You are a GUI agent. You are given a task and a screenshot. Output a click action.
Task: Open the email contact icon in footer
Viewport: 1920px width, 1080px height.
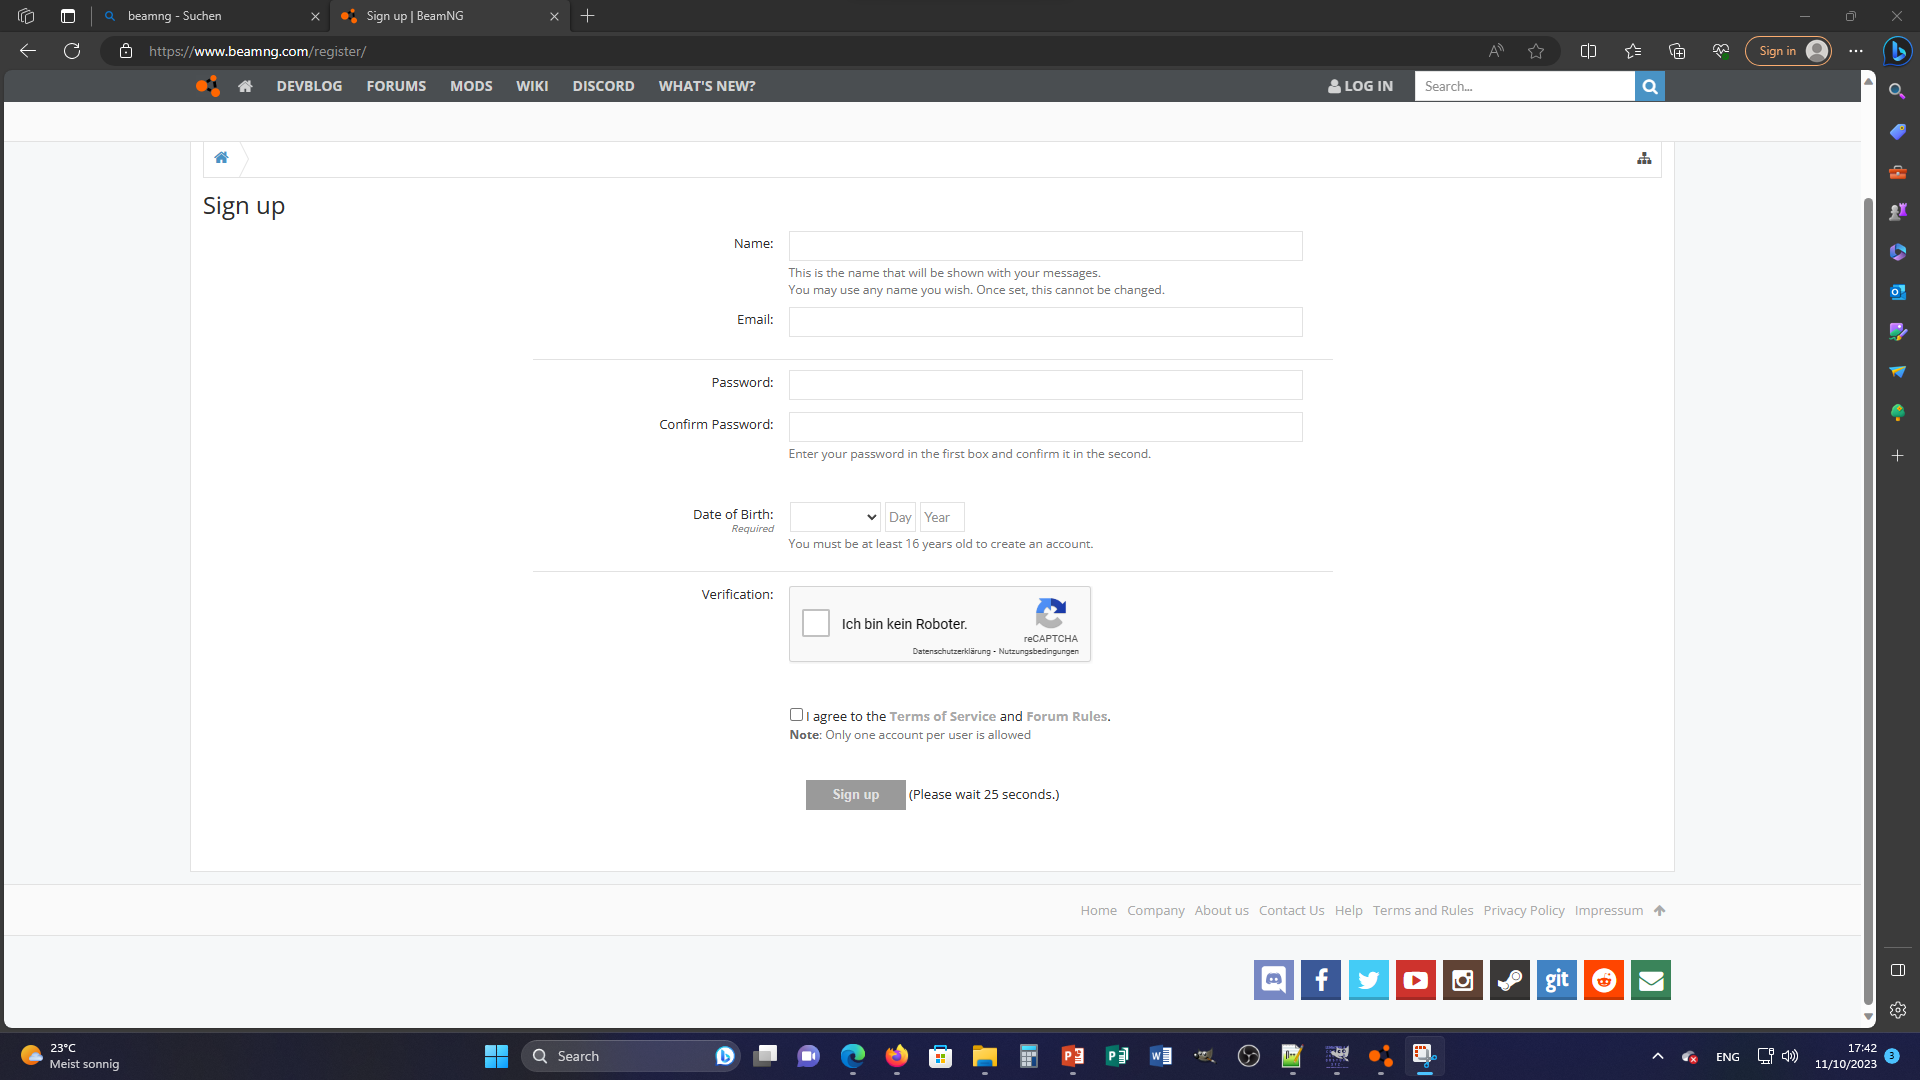point(1651,980)
